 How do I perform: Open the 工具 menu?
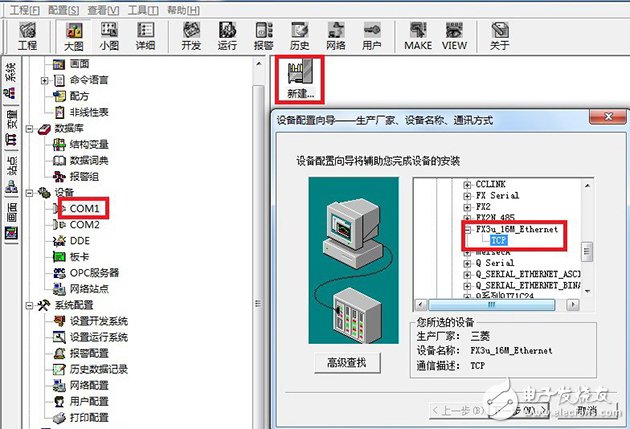[146, 8]
